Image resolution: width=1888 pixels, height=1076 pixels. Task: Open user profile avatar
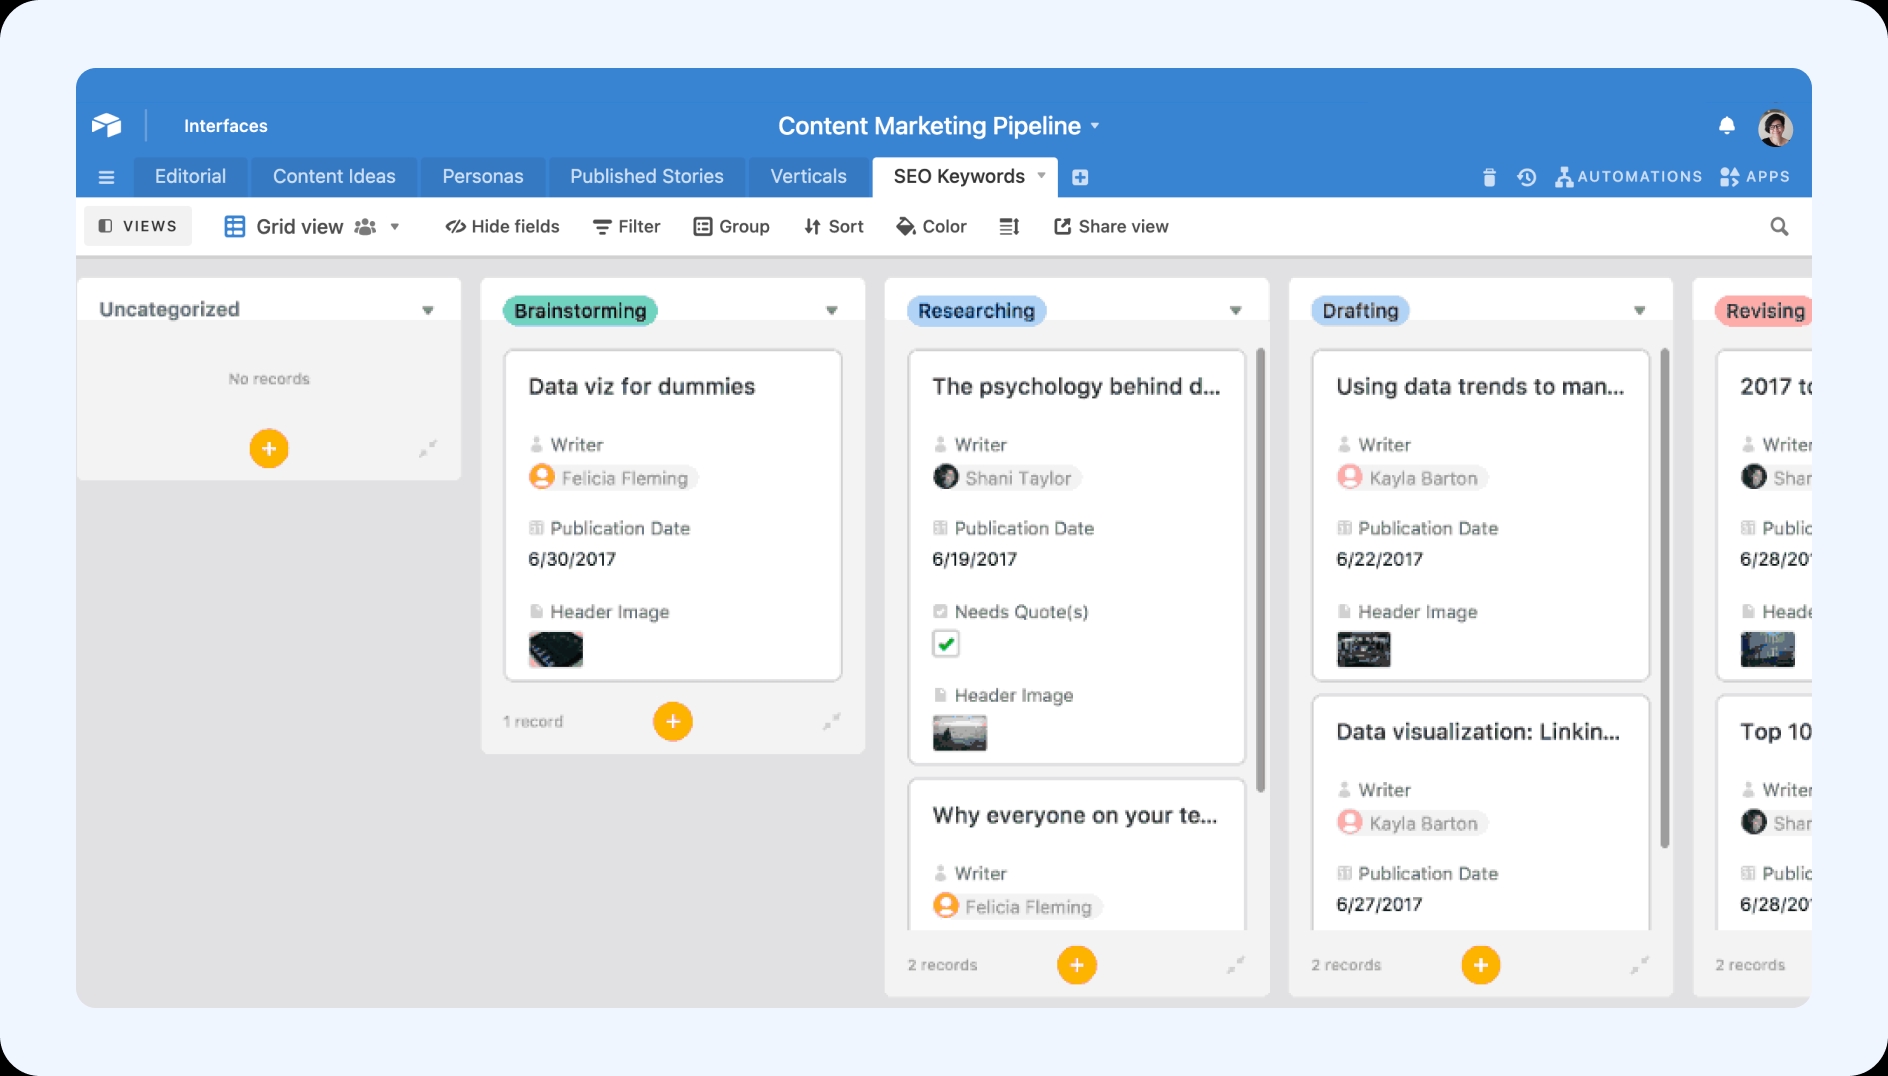click(1775, 127)
